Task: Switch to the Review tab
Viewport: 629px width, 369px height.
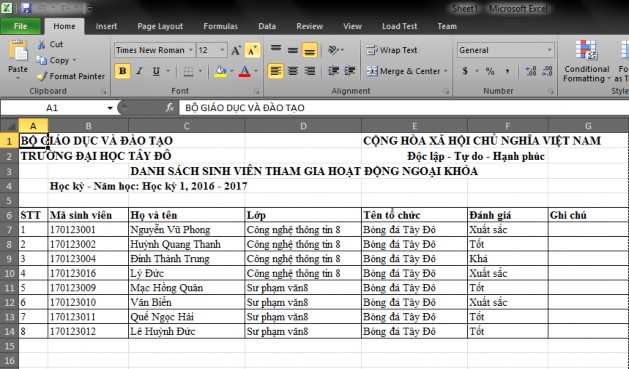Action: (310, 26)
